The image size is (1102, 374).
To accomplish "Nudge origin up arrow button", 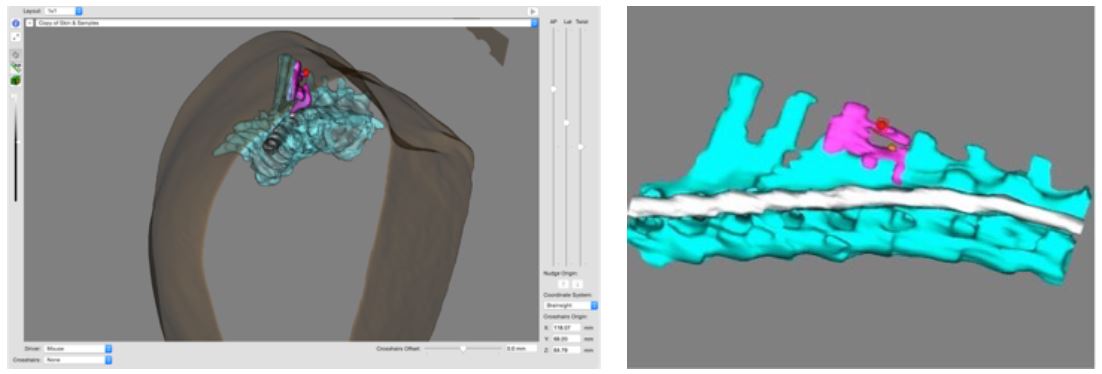I will pos(564,283).
